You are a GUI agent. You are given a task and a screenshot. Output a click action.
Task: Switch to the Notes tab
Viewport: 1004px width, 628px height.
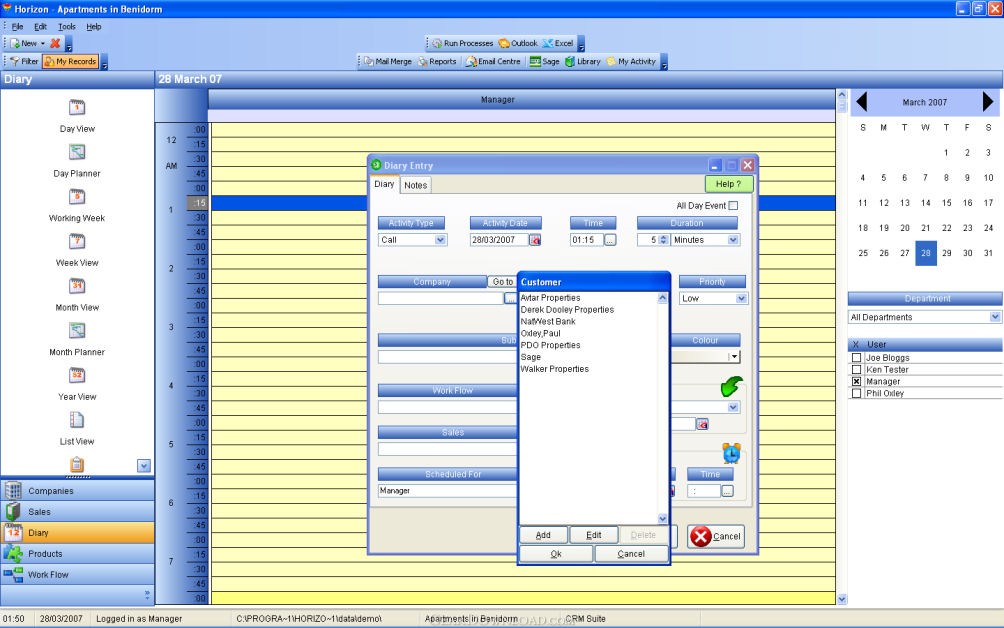[415, 185]
